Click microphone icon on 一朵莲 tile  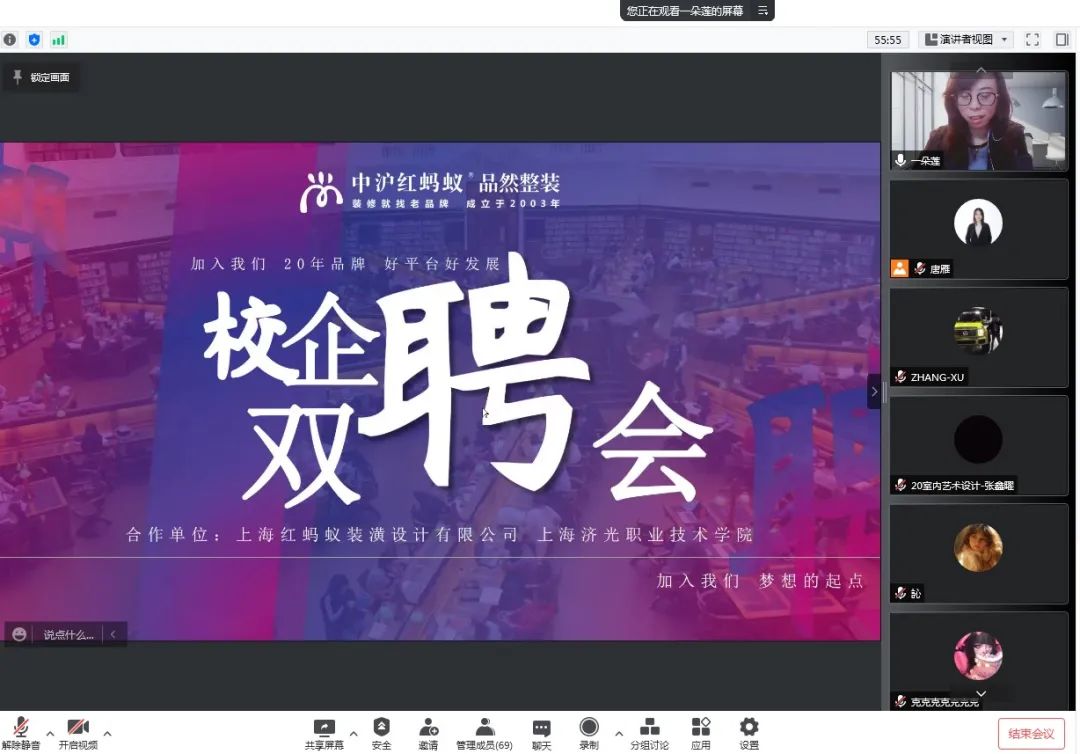(900, 160)
